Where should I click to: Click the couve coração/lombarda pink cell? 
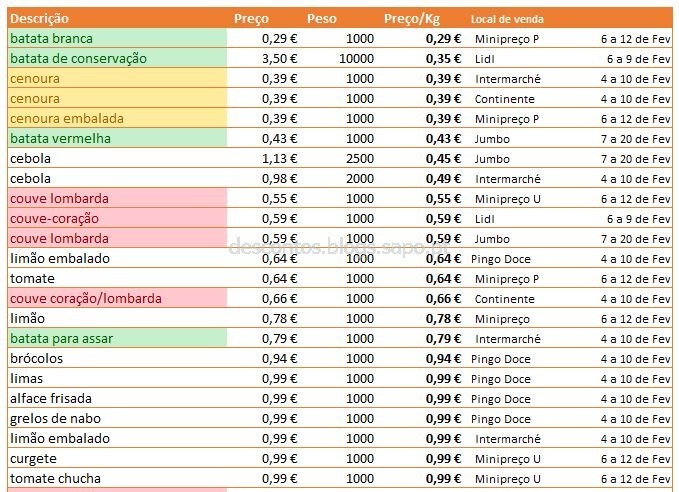coord(117,298)
